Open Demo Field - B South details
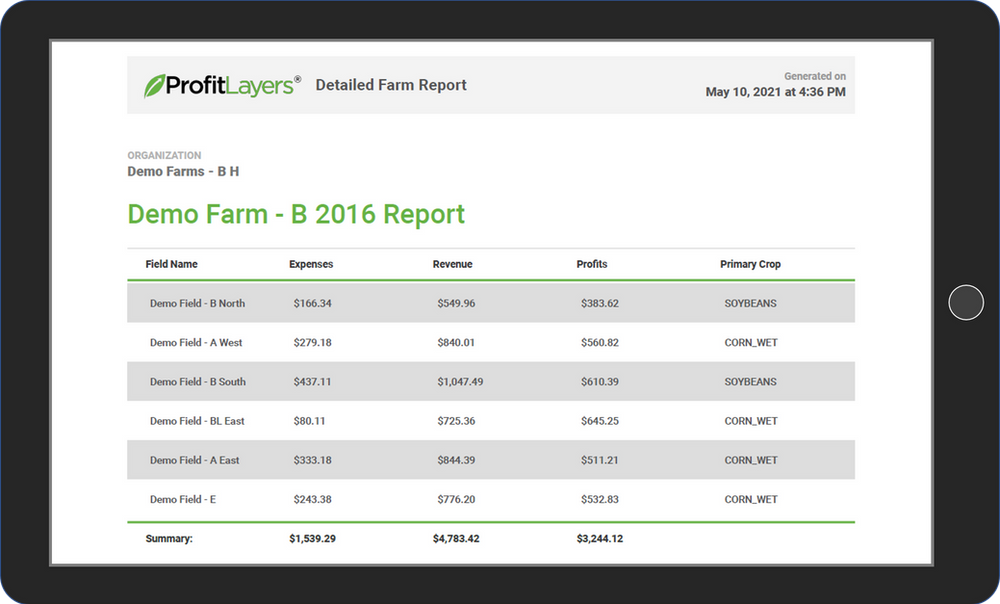Screen dimensions: 1000x604 click(x=198, y=382)
